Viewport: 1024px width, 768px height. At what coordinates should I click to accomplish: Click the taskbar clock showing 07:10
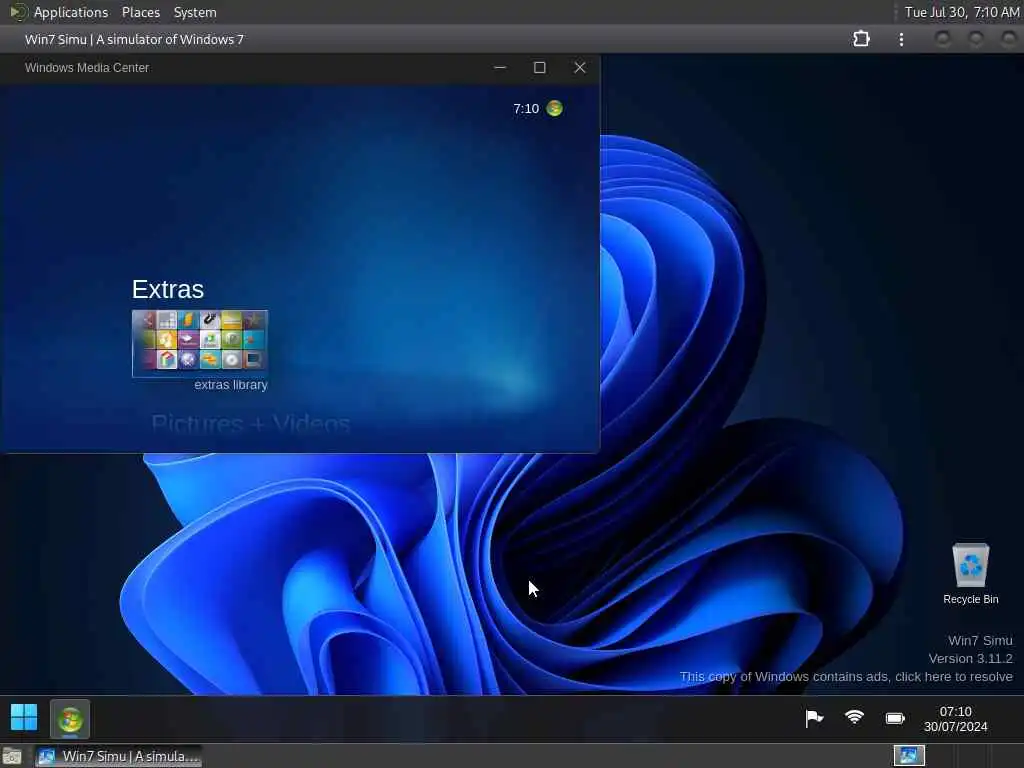(x=955, y=719)
